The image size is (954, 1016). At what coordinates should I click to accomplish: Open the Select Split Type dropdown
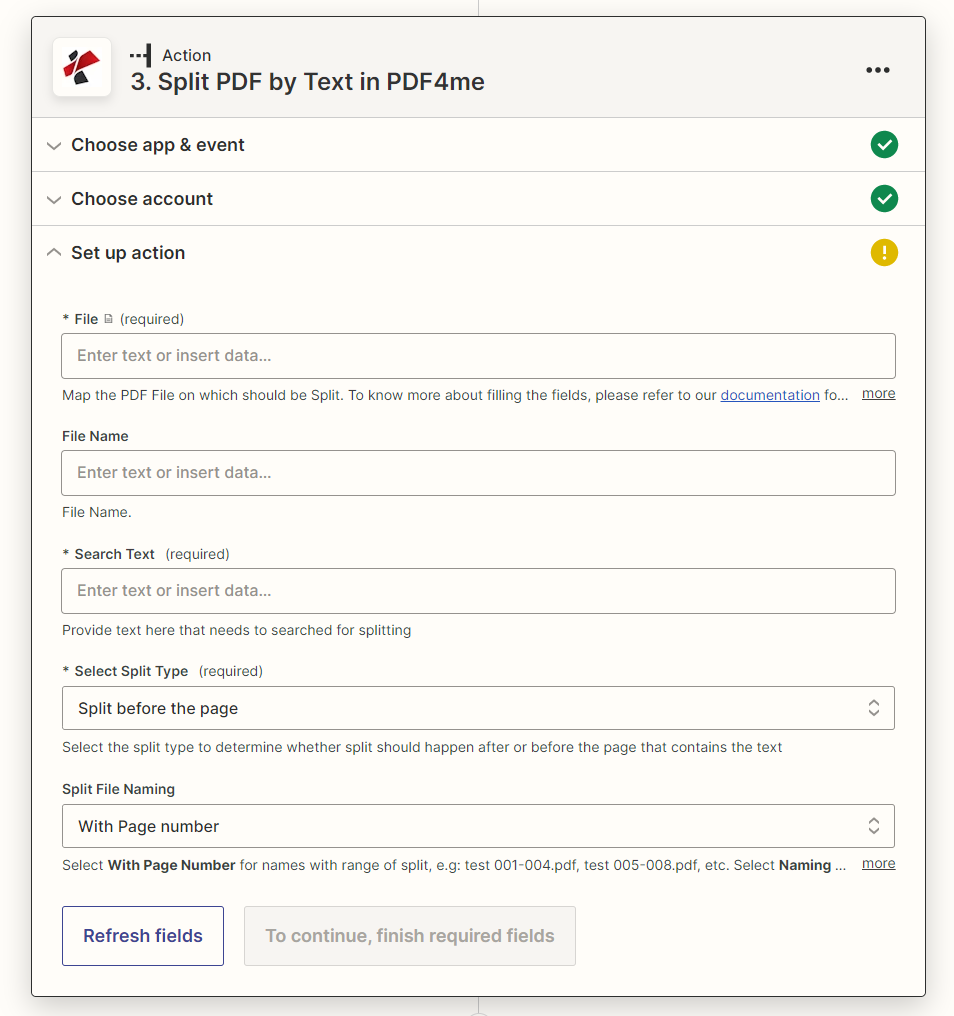click(x=478, y=708)
